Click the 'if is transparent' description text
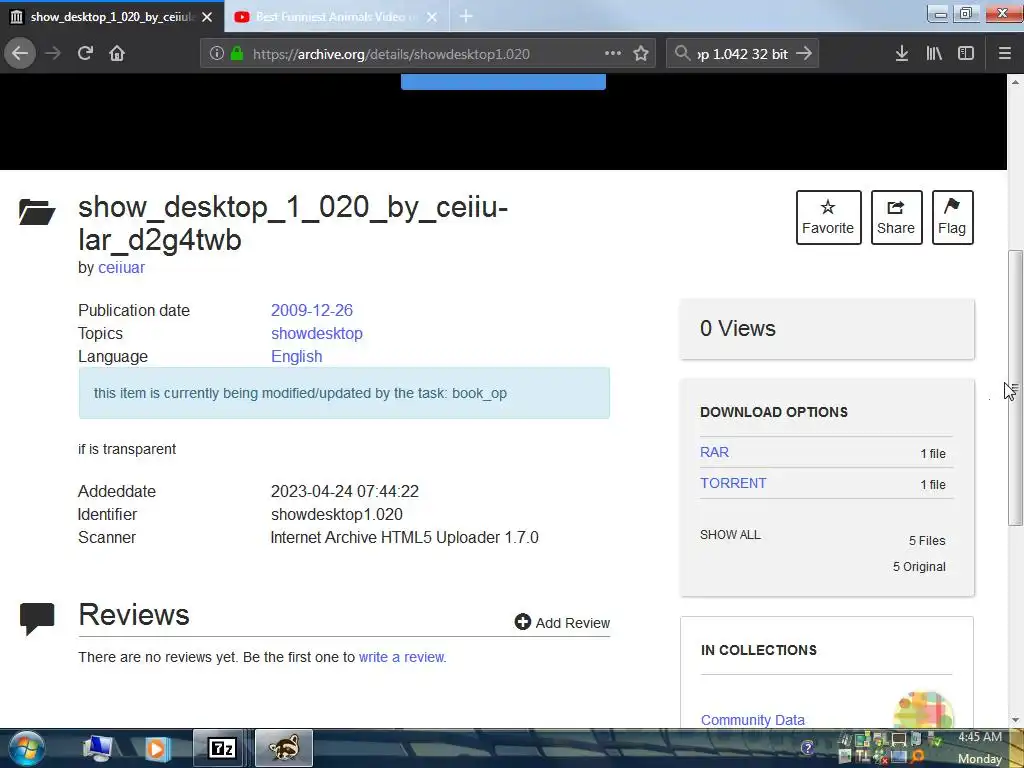Viewport: 1024px width, 768px height. tap(127, 449)
